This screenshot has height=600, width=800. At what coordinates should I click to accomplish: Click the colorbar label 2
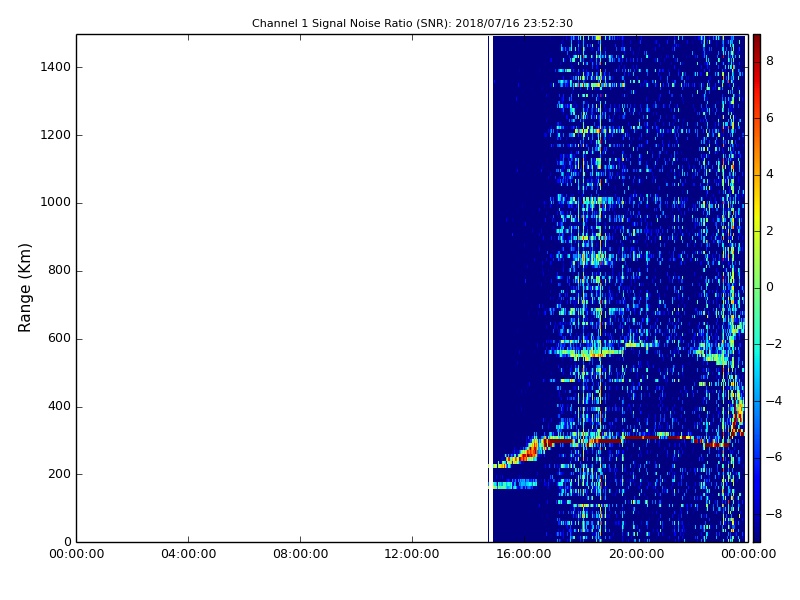pyautogui.click(x=770, y=231)
